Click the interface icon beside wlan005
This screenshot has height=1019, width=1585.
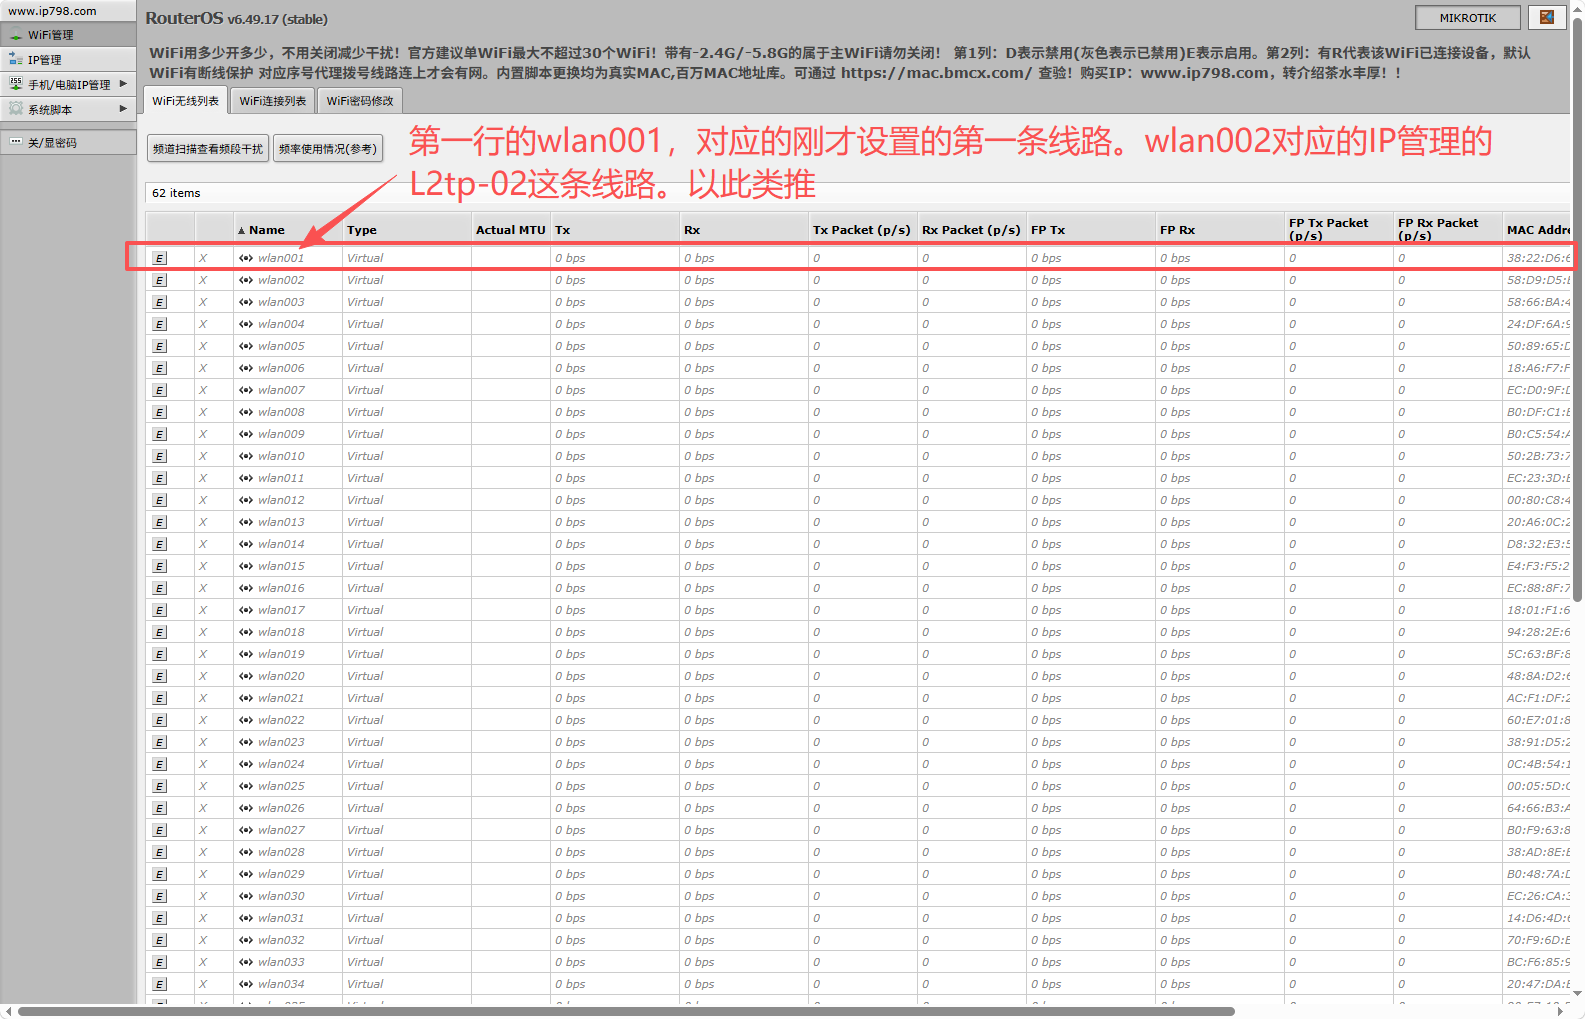point(246,346)
